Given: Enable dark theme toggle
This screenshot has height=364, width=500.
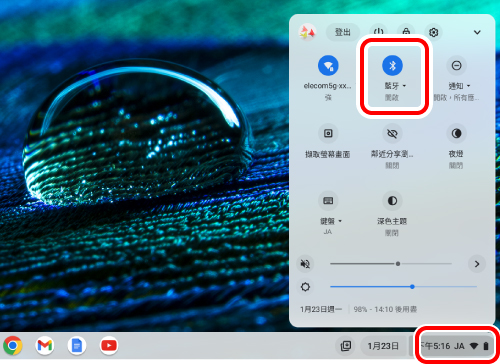Looking at the screenshot, I should click(x=392, y=201).
